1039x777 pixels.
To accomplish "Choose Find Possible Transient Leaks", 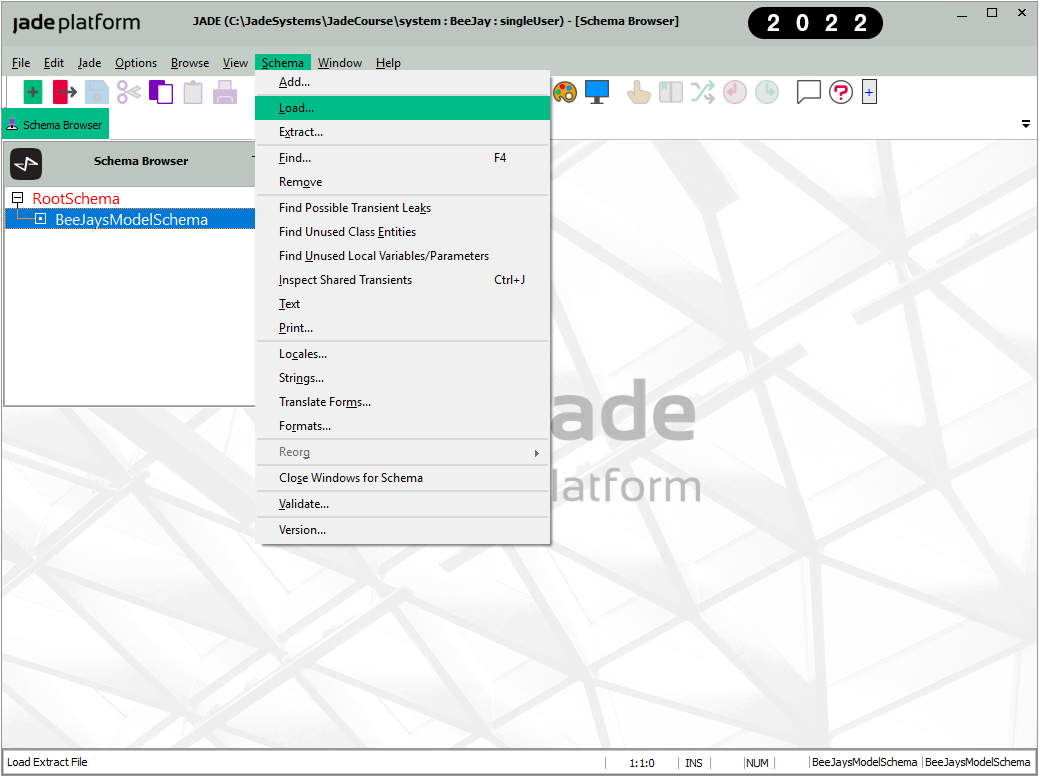I will click(x=355, y=208).
